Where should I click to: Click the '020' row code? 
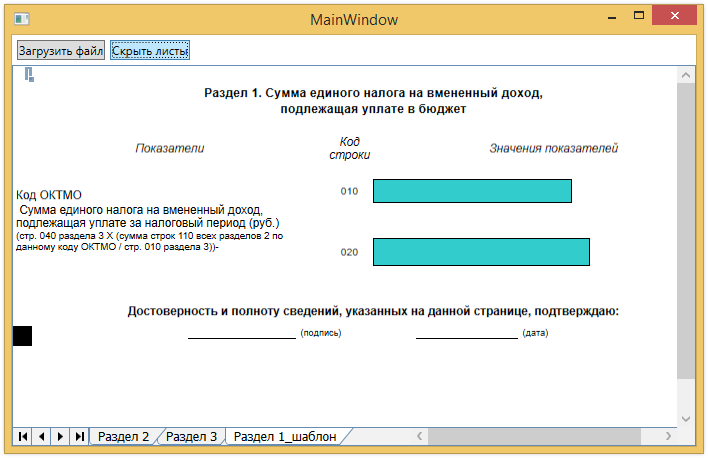(x=349, y=252)
